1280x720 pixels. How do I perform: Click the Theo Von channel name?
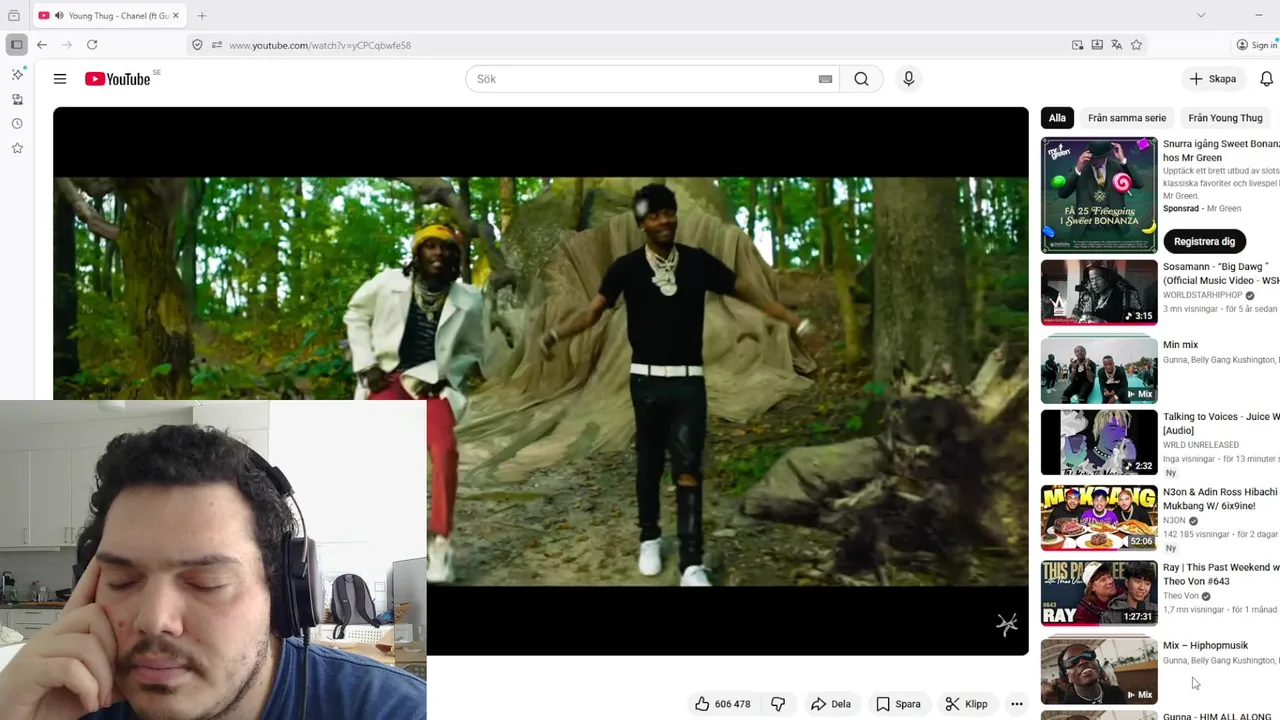[x=1181, y=595]
